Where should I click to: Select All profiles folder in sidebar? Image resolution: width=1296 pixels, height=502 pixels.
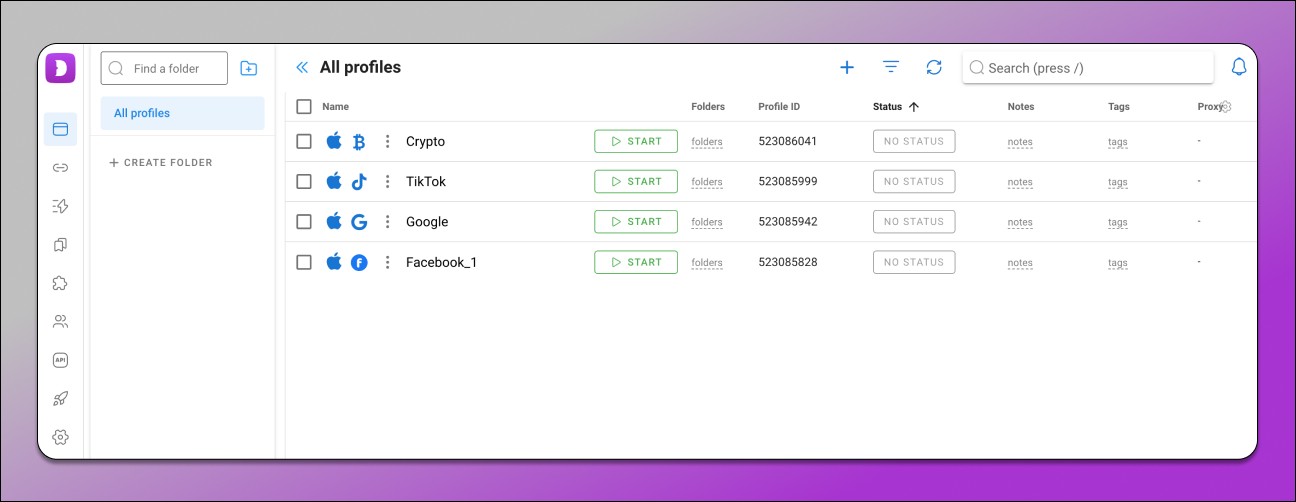point(182,113)
